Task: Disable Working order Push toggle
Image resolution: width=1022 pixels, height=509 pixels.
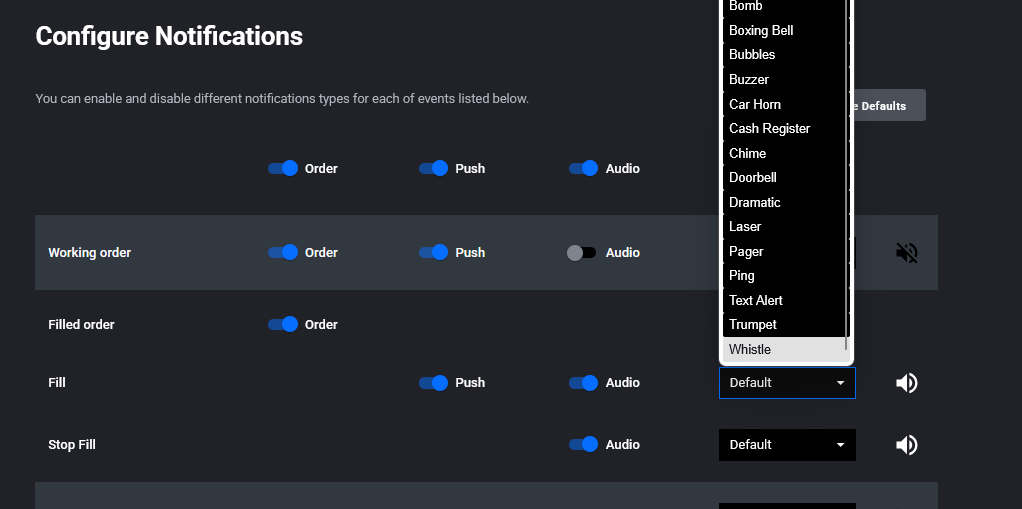Action: pos(433,252)
